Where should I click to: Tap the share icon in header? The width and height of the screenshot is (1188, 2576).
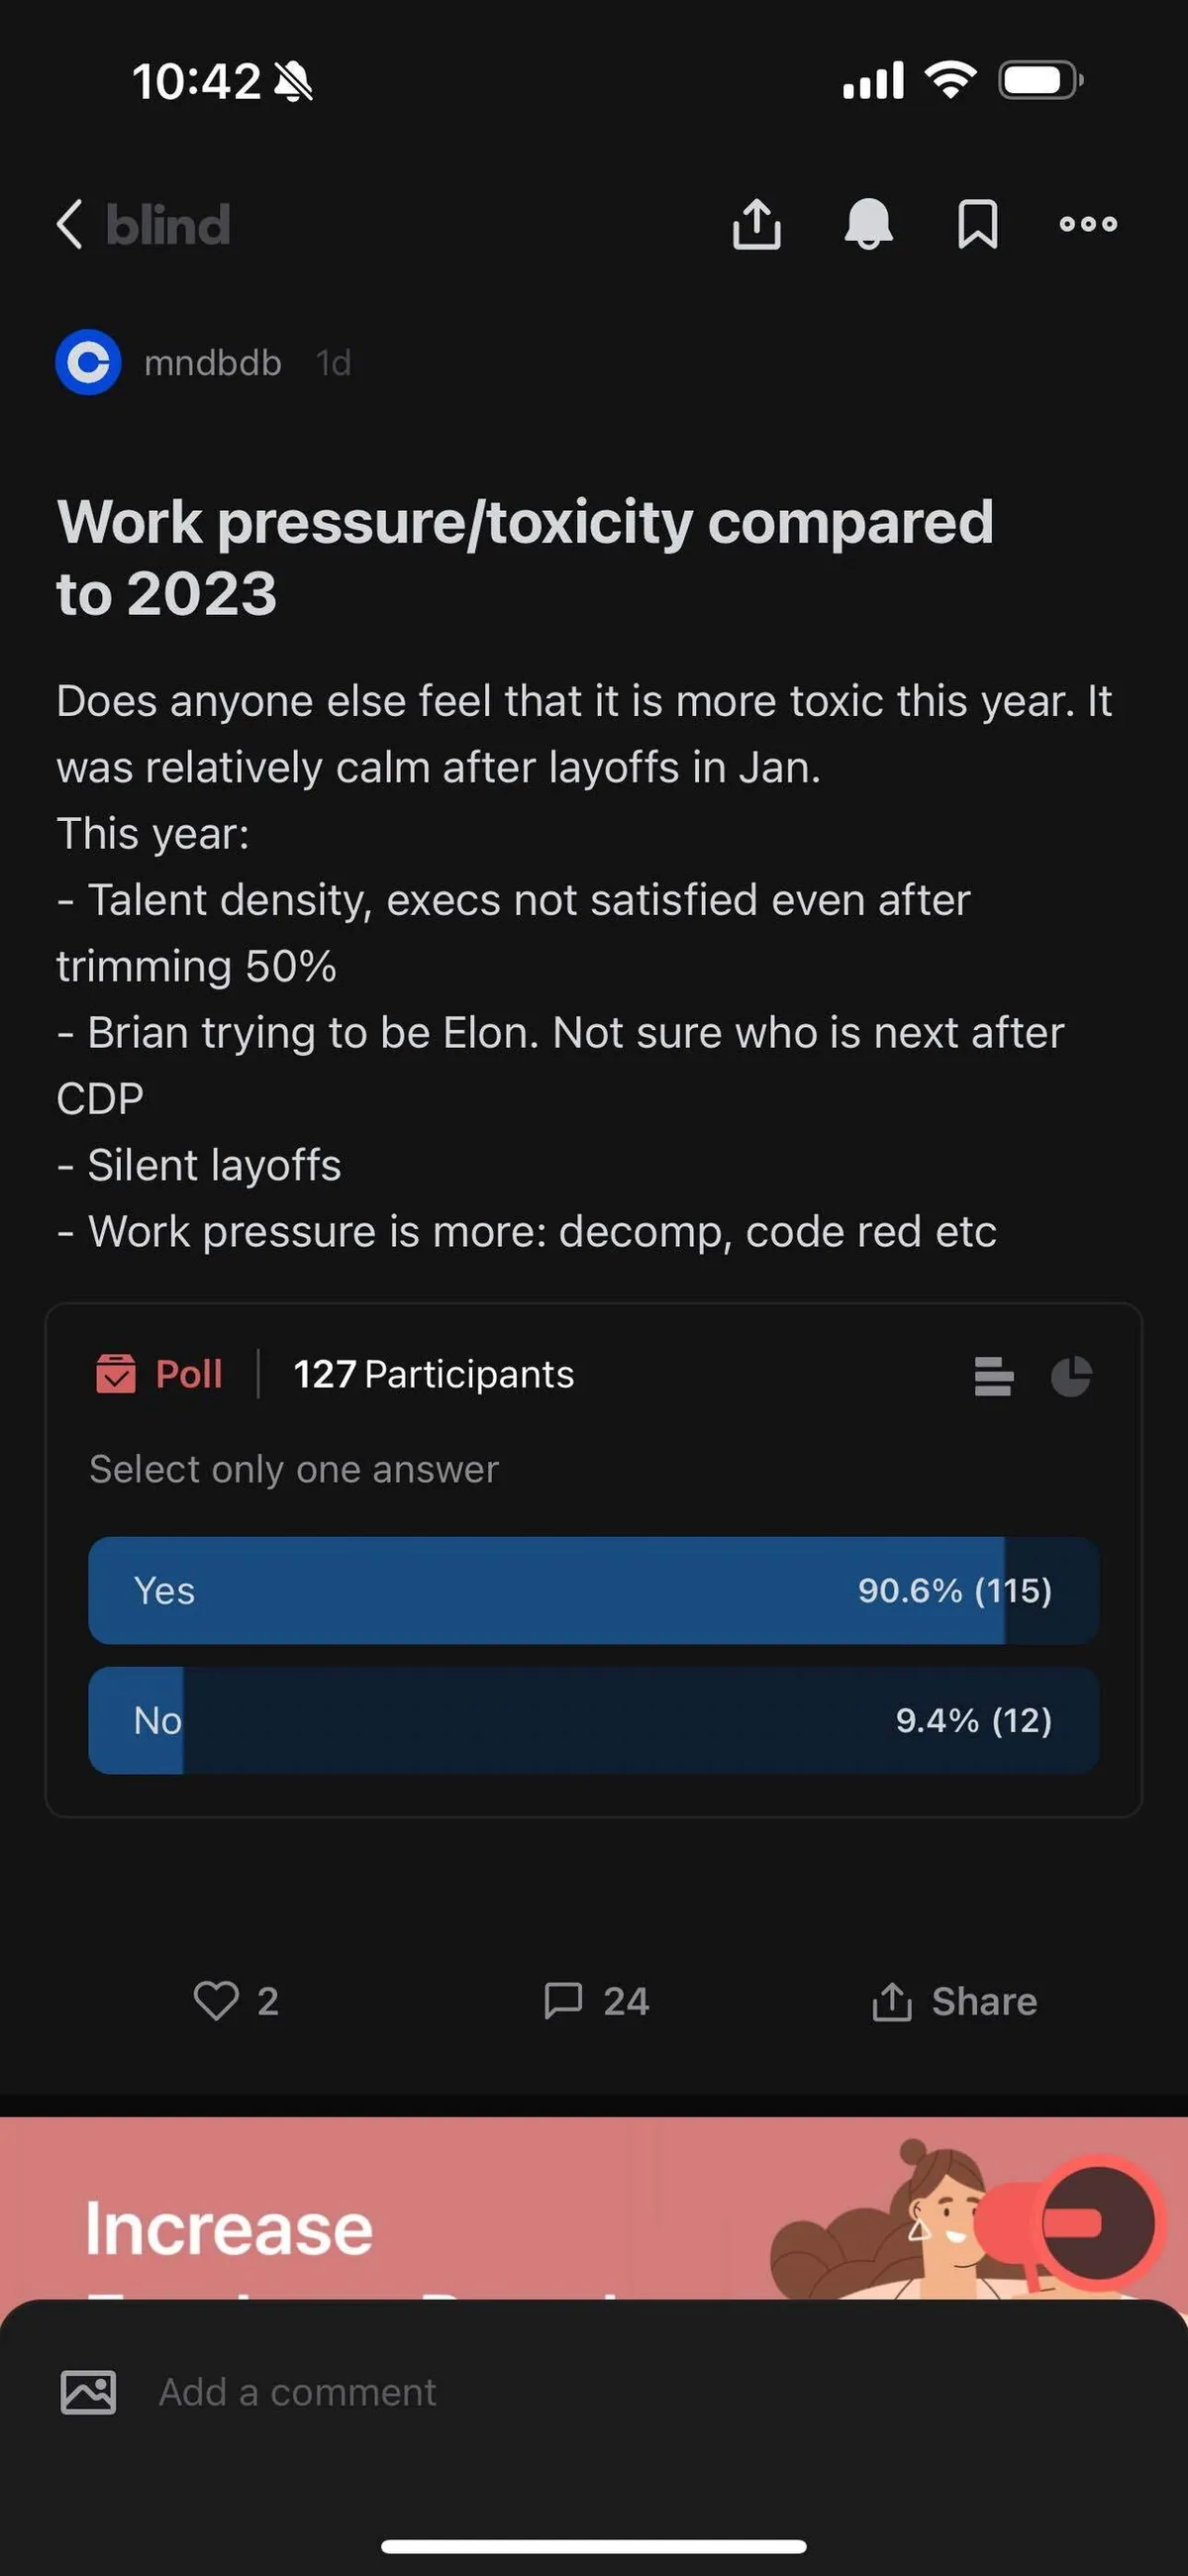(x=756, y=223)
